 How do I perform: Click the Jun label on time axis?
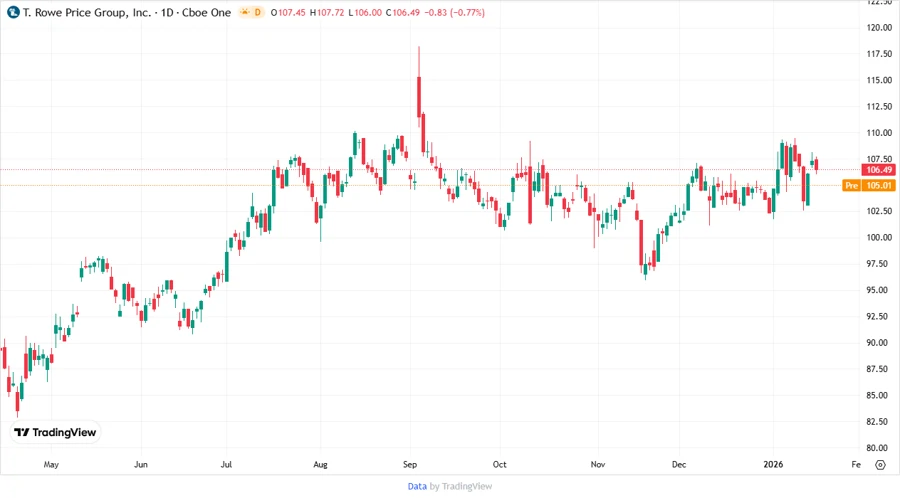tap(141, 465)
